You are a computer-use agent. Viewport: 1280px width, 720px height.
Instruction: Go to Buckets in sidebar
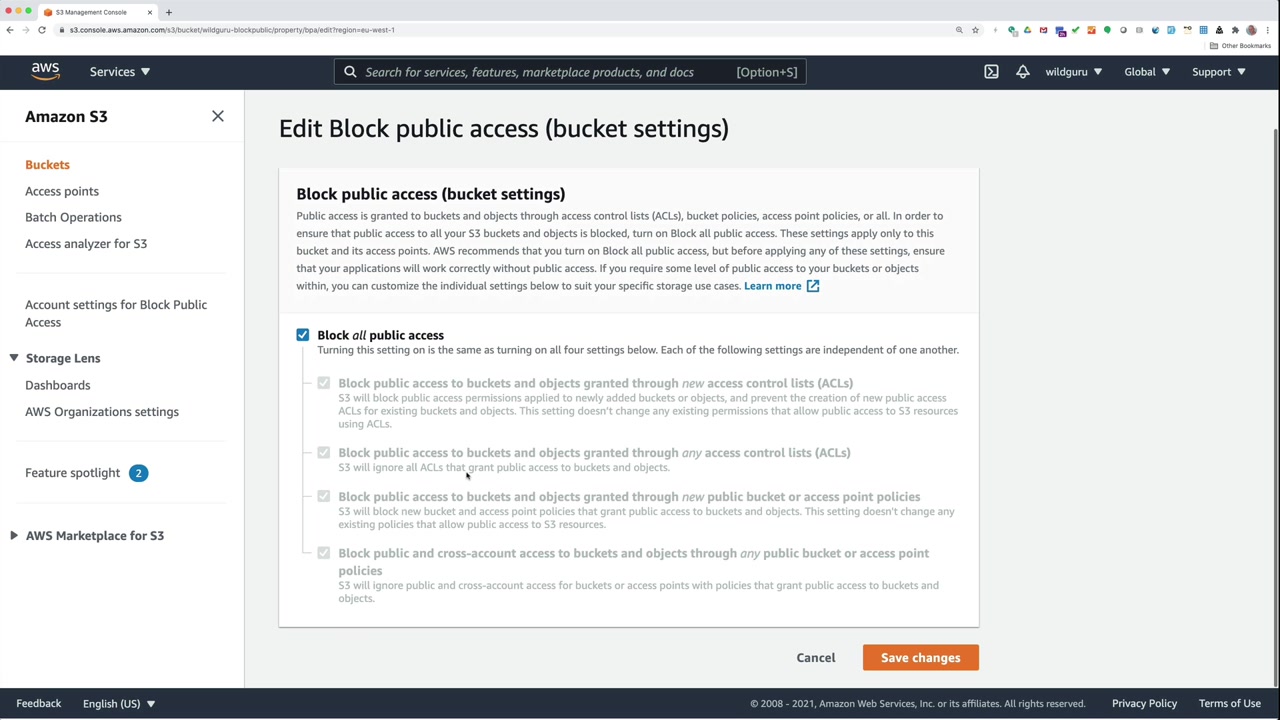click(x=47, y=165)
